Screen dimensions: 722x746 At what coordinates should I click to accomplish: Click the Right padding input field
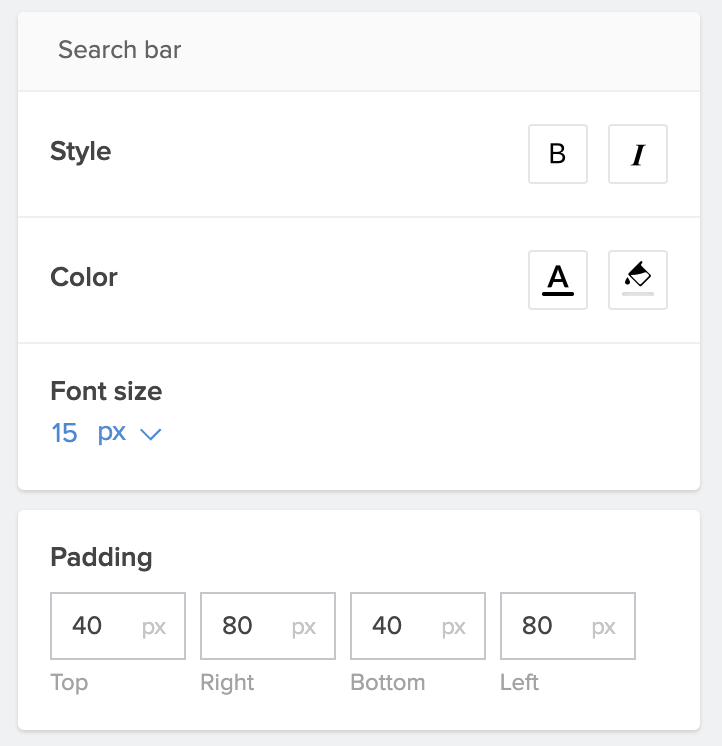[x=267, y=626]
